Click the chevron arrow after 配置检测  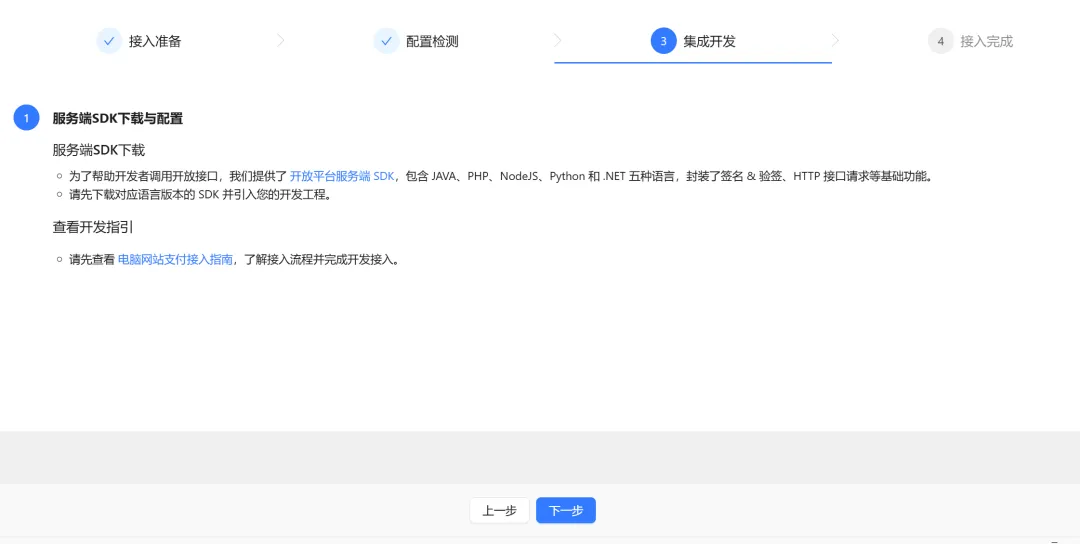point(558,41)
